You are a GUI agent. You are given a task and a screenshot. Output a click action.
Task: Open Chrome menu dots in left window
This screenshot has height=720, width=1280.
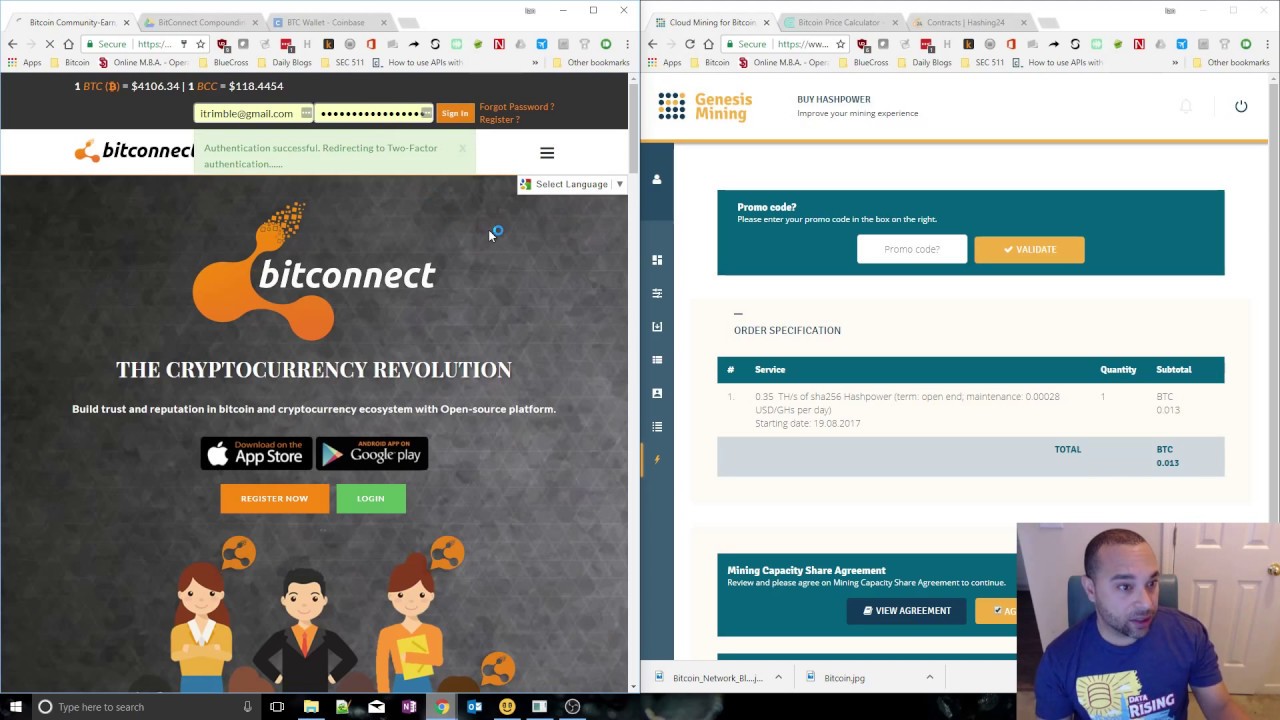627,44
